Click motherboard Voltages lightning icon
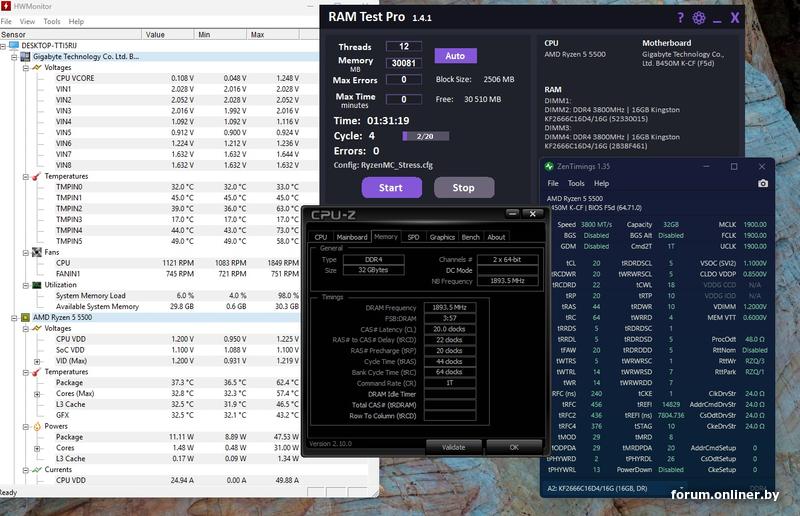The image size is (800, 516). (37, 67)
